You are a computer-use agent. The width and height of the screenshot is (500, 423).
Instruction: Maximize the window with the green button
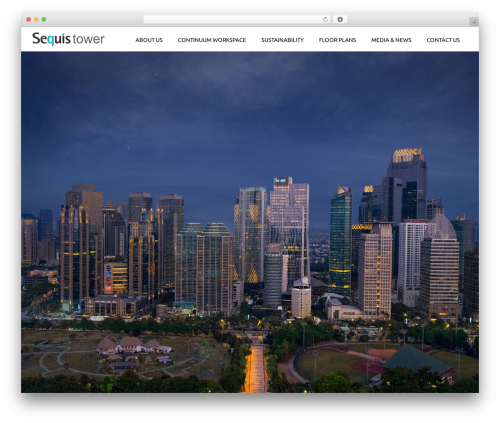[44, 19]
